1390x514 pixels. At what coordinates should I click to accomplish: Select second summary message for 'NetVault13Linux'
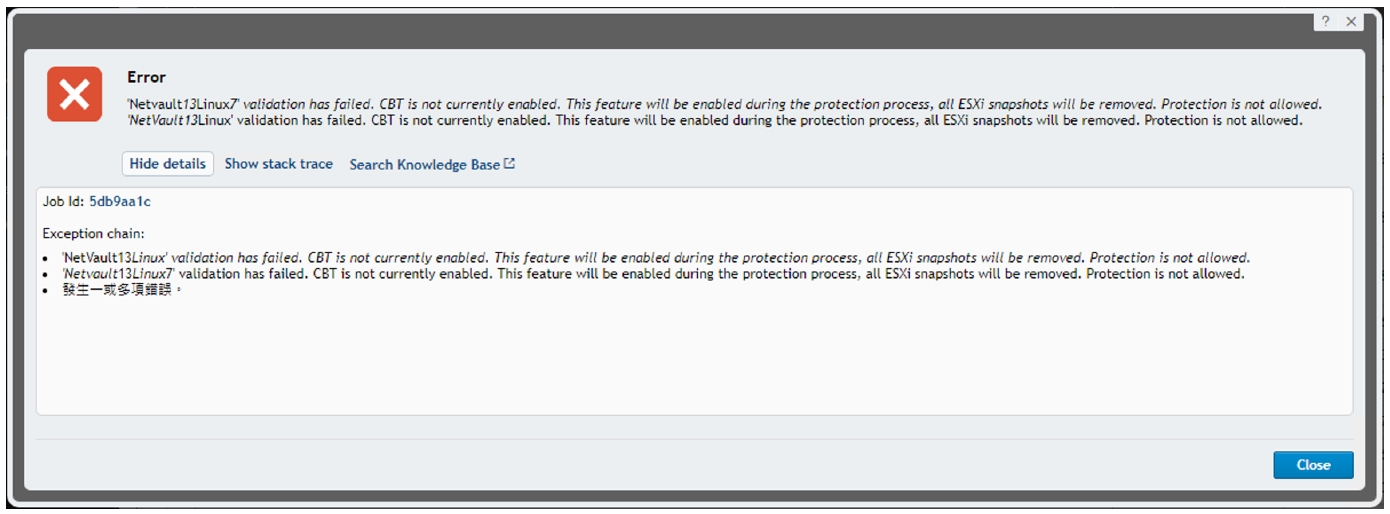(715, 120)
